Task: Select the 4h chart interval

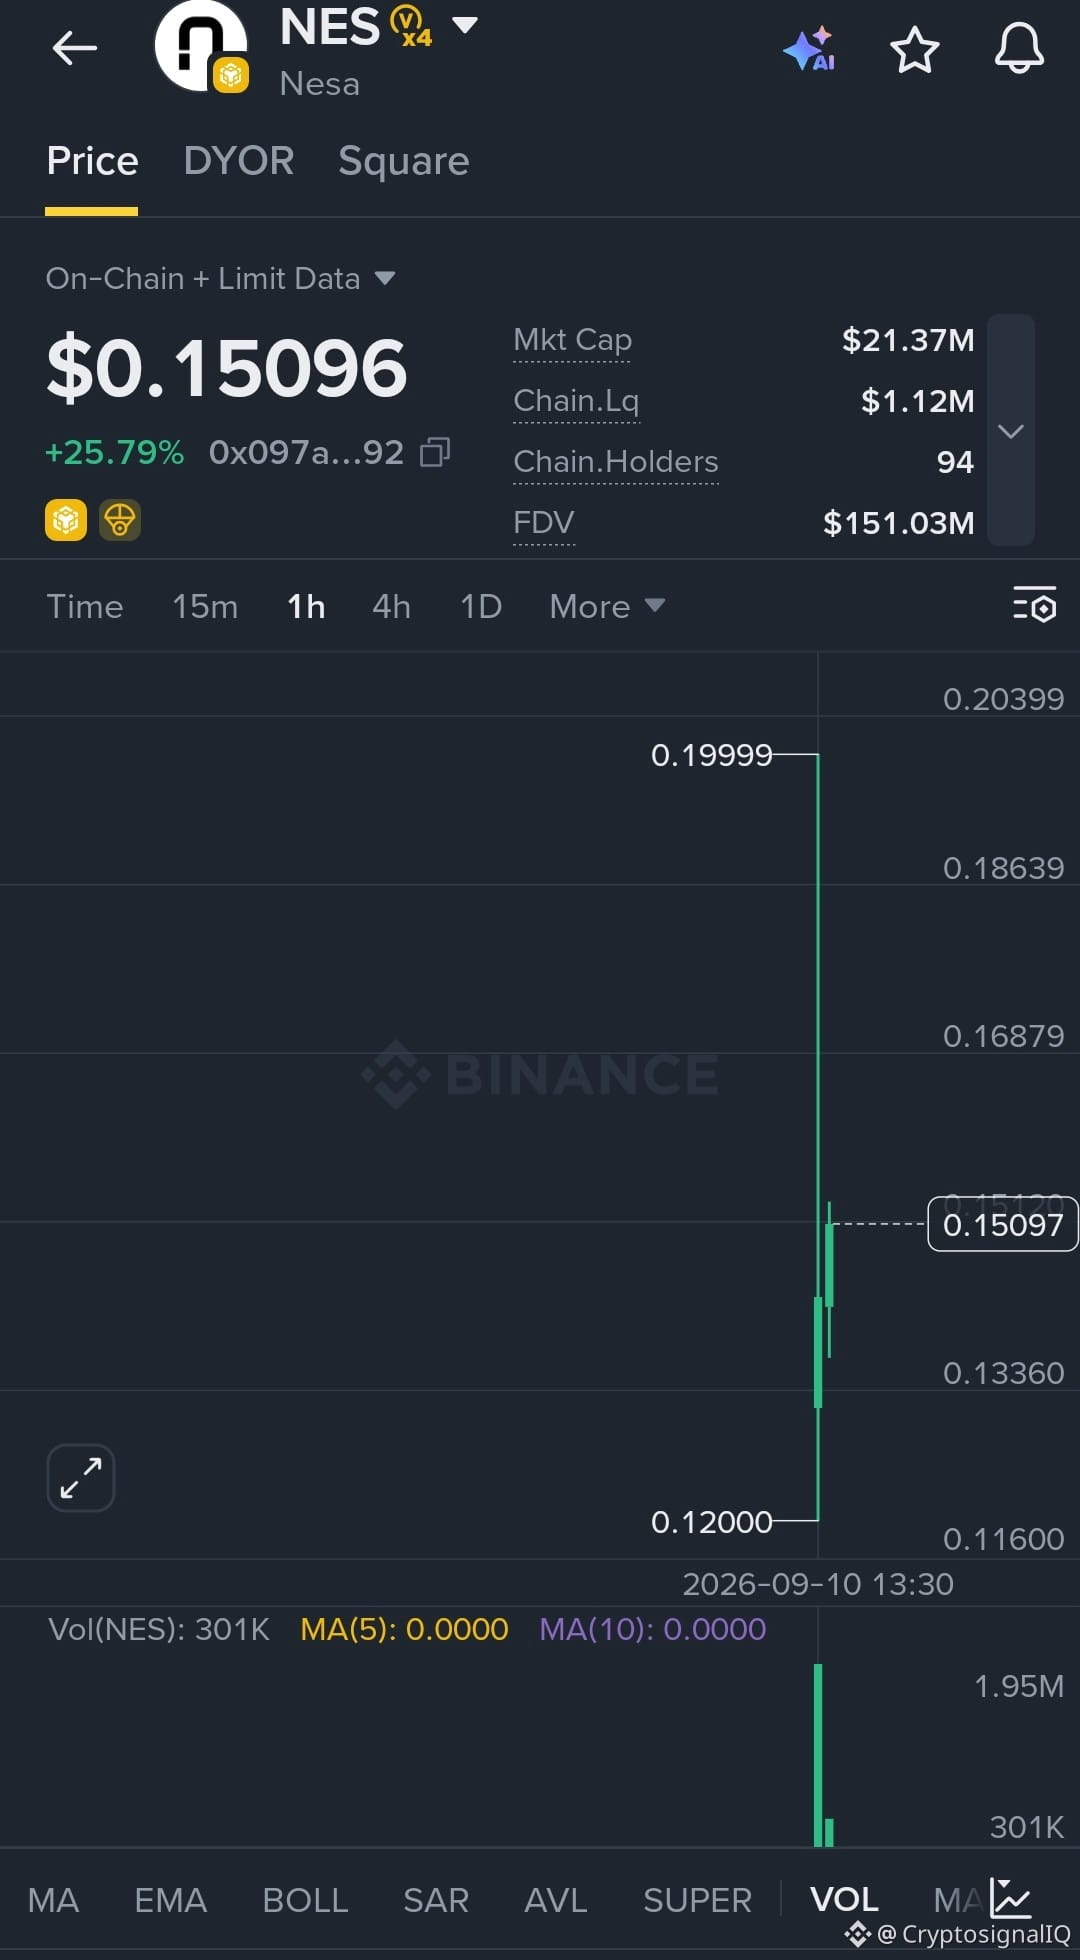Action: 391,606
